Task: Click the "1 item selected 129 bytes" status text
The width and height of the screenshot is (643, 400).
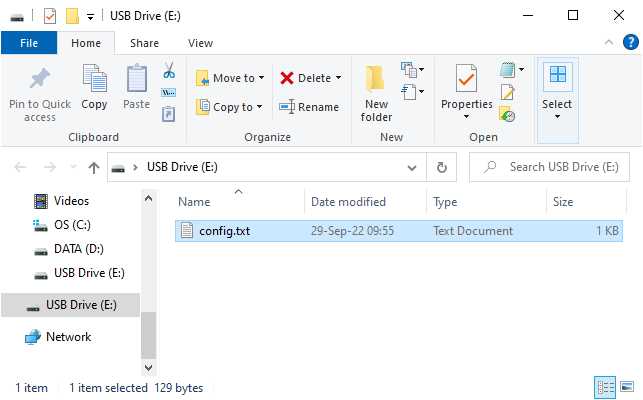Action: 136,388
